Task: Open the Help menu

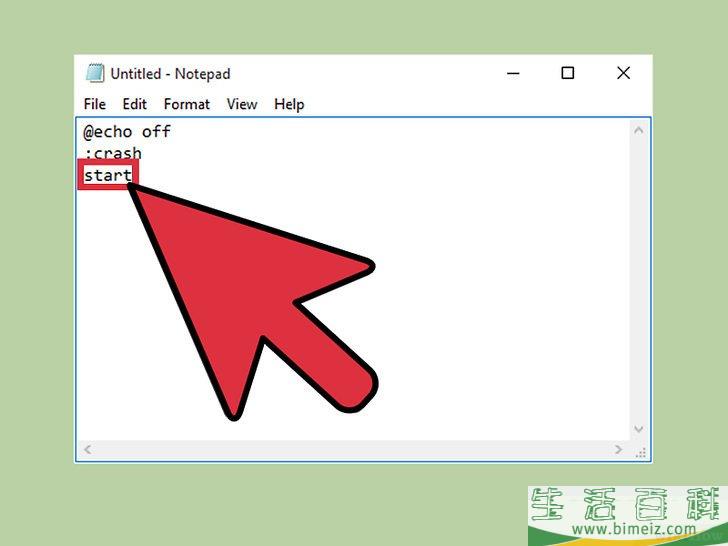Action: 289,104
